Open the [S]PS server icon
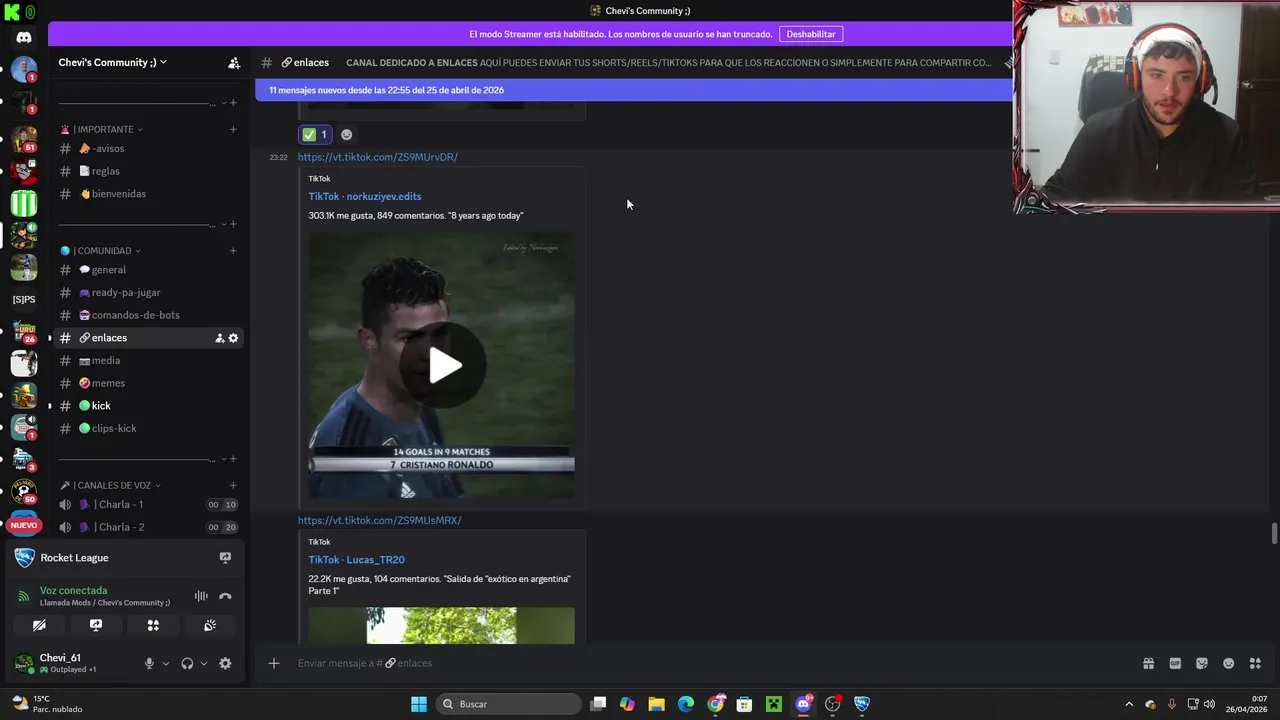 24,299
